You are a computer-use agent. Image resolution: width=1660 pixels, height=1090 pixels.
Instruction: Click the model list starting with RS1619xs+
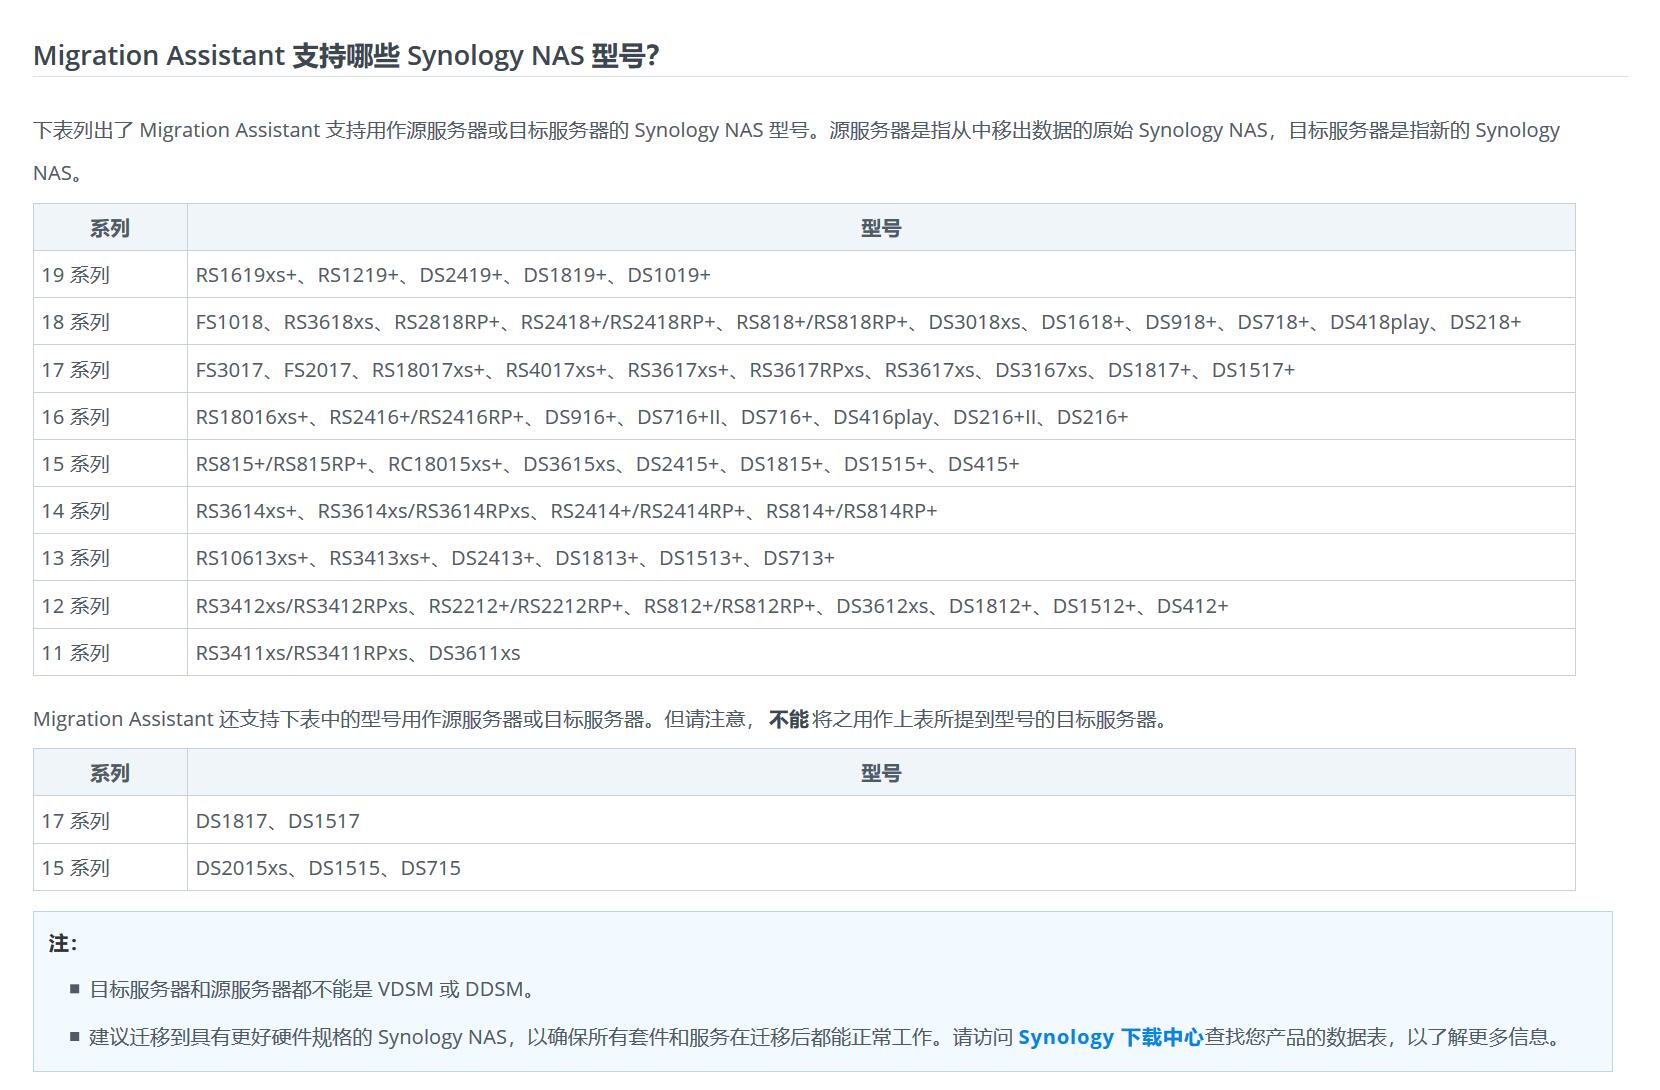pos(881,275)
